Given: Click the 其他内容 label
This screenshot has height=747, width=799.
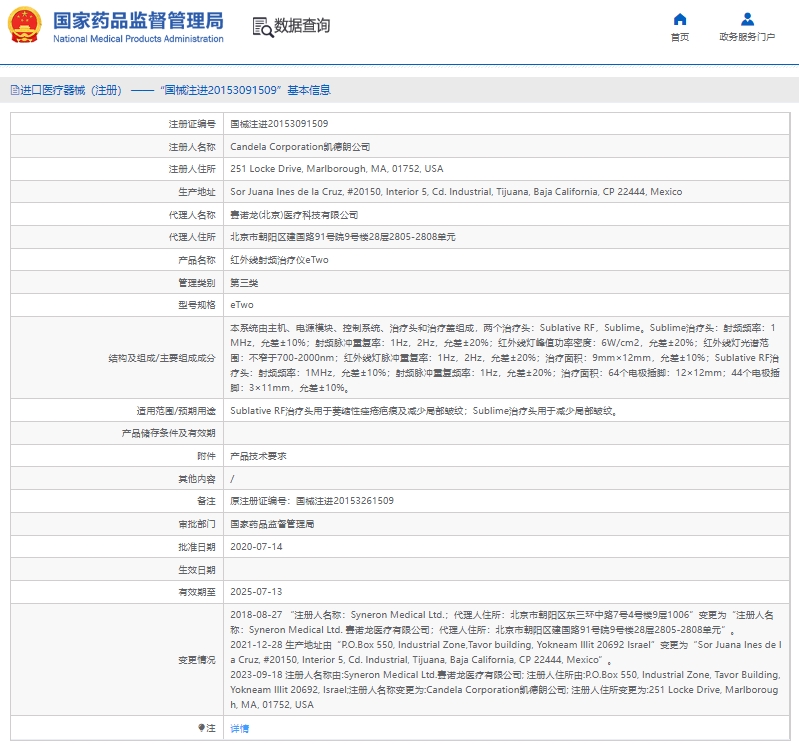Looking at the screenshot, I should (x=197, y=479).
